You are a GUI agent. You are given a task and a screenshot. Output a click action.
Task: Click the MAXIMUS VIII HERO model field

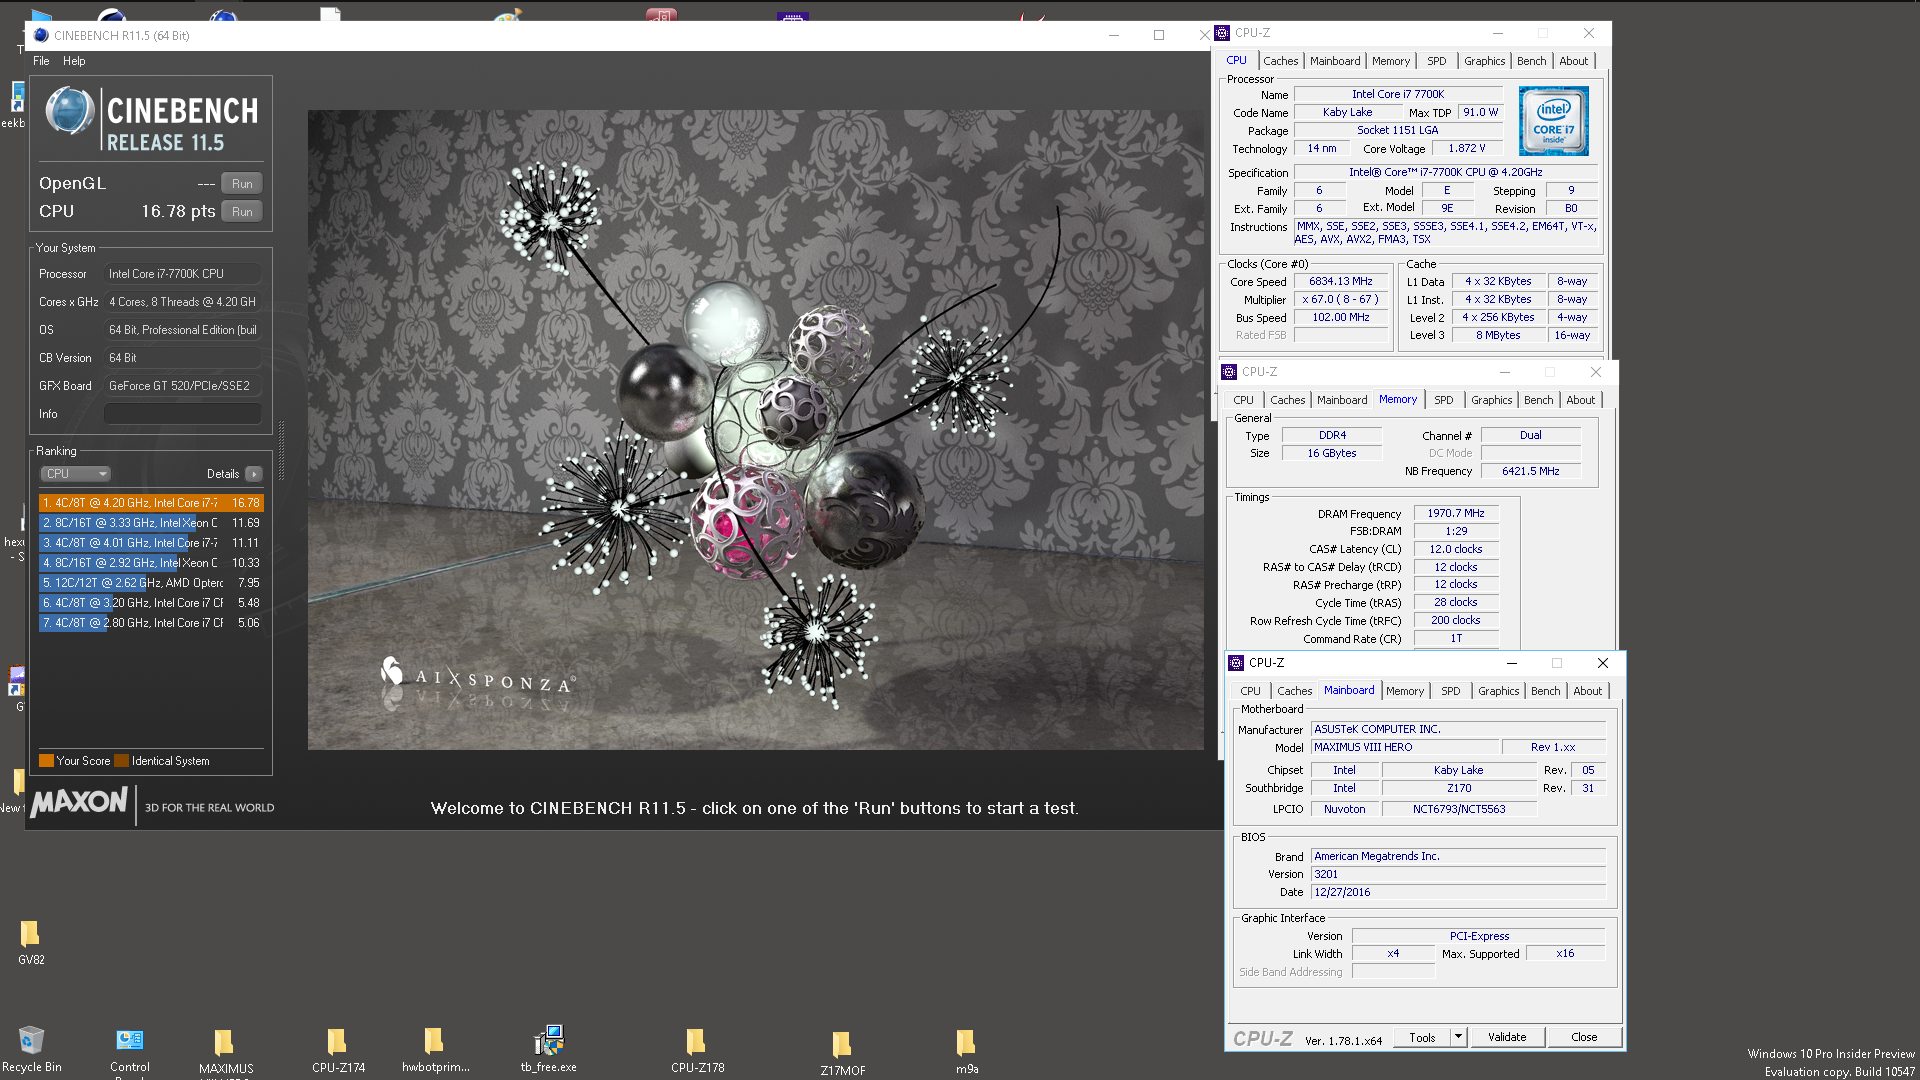pyautogui.click(x=1405, y=748)
